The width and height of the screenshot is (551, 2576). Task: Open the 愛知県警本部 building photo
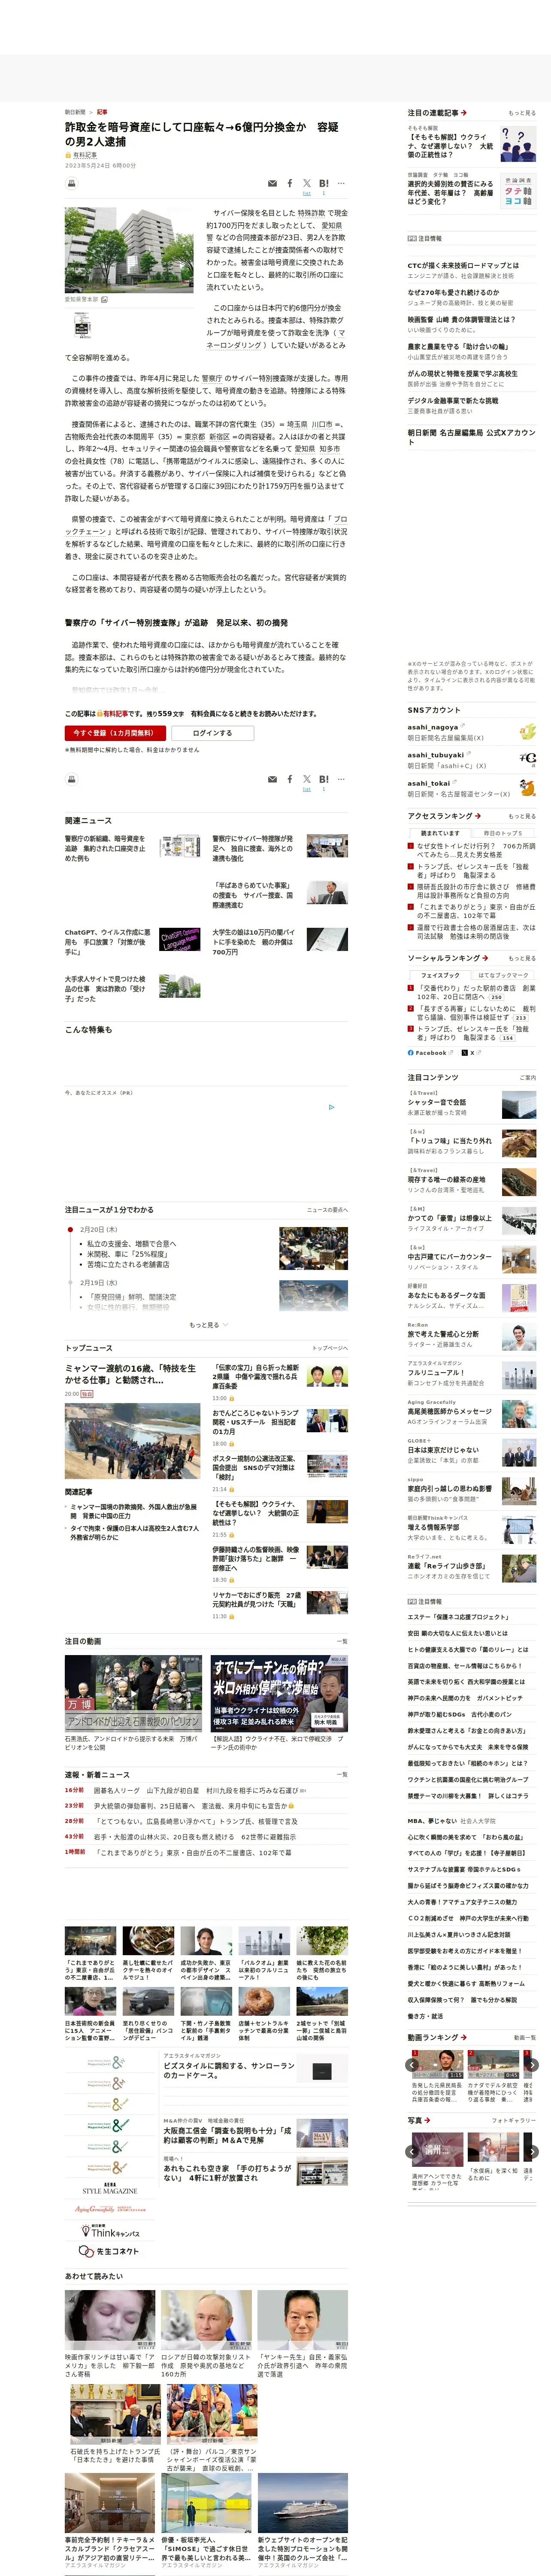(x=129, y=250)
